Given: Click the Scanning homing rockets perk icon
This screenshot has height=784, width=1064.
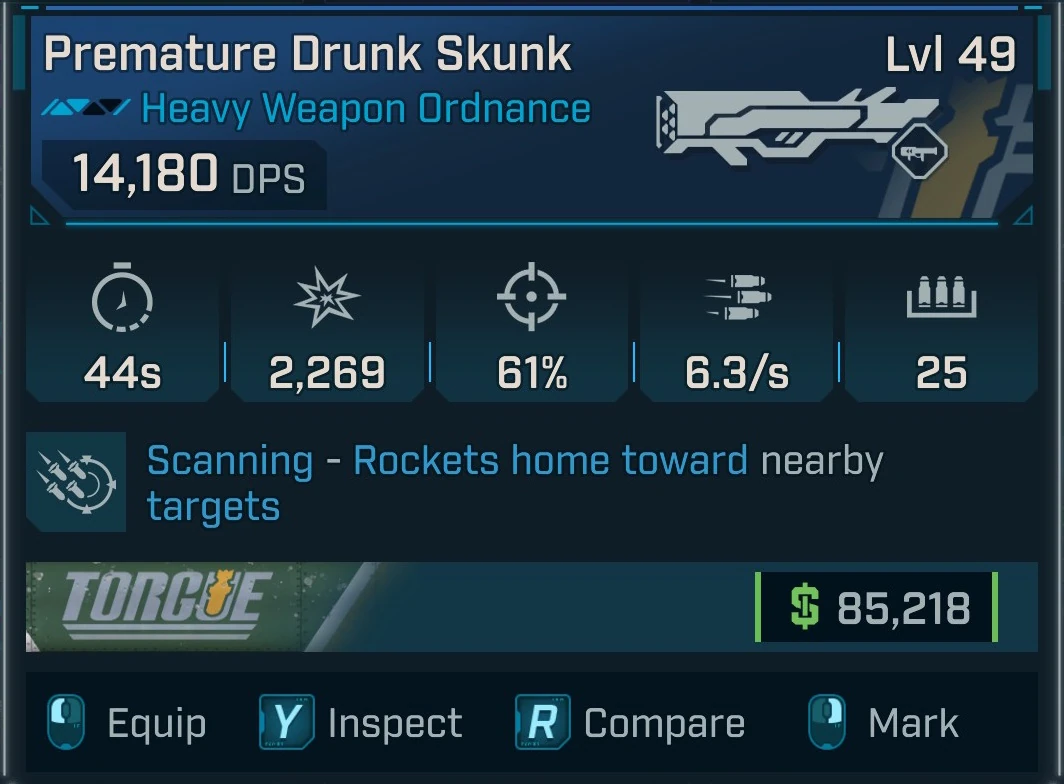Looking at the screenshot, I should 76,482.
